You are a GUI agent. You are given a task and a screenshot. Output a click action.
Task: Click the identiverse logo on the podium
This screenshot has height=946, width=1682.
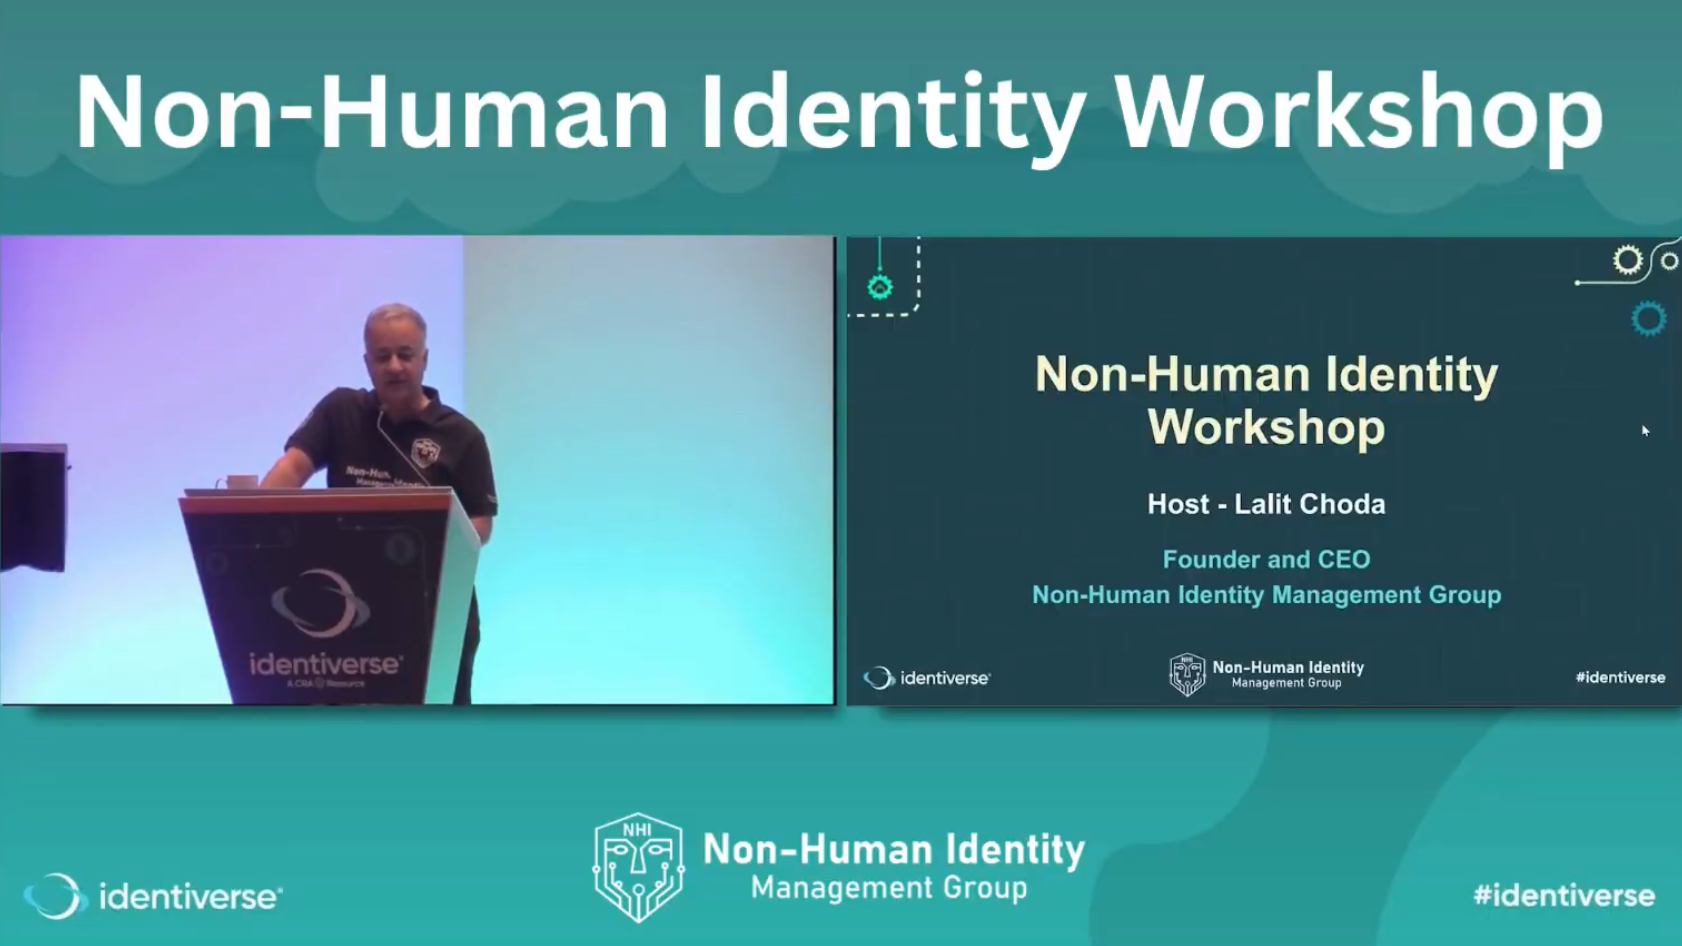tap(325, 630)
